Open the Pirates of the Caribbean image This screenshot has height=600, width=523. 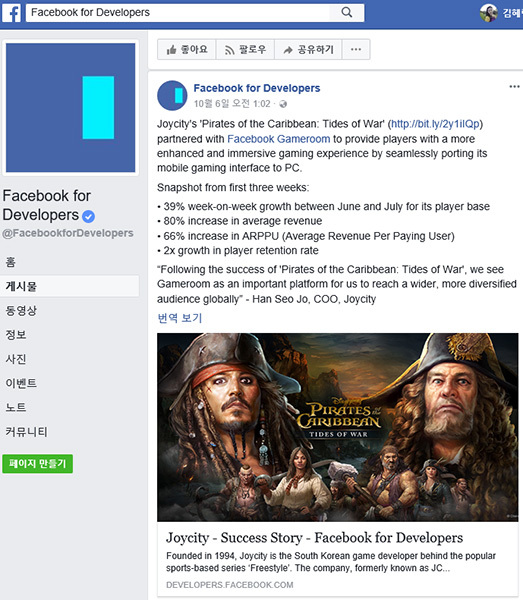(338, 427)
